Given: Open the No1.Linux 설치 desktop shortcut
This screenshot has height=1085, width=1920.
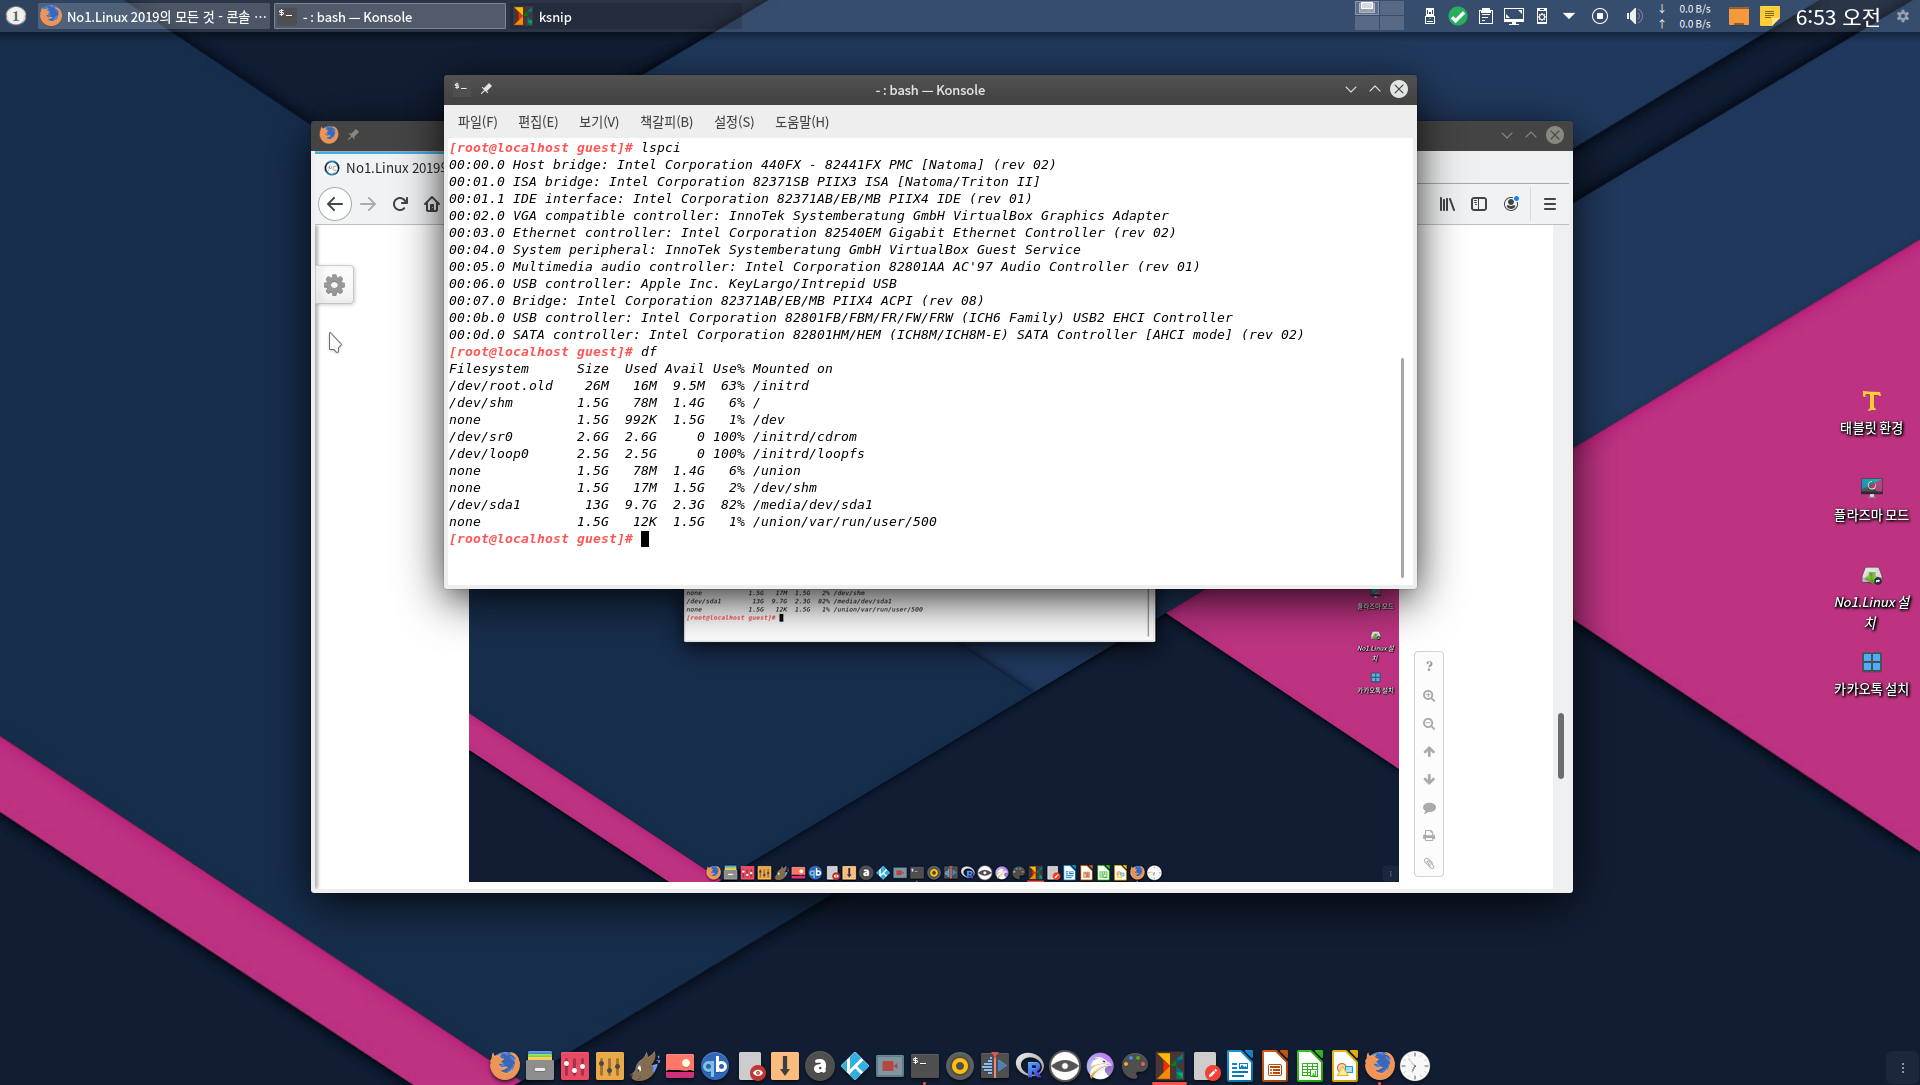Looking at the screenshot, I should (1871, 598).
